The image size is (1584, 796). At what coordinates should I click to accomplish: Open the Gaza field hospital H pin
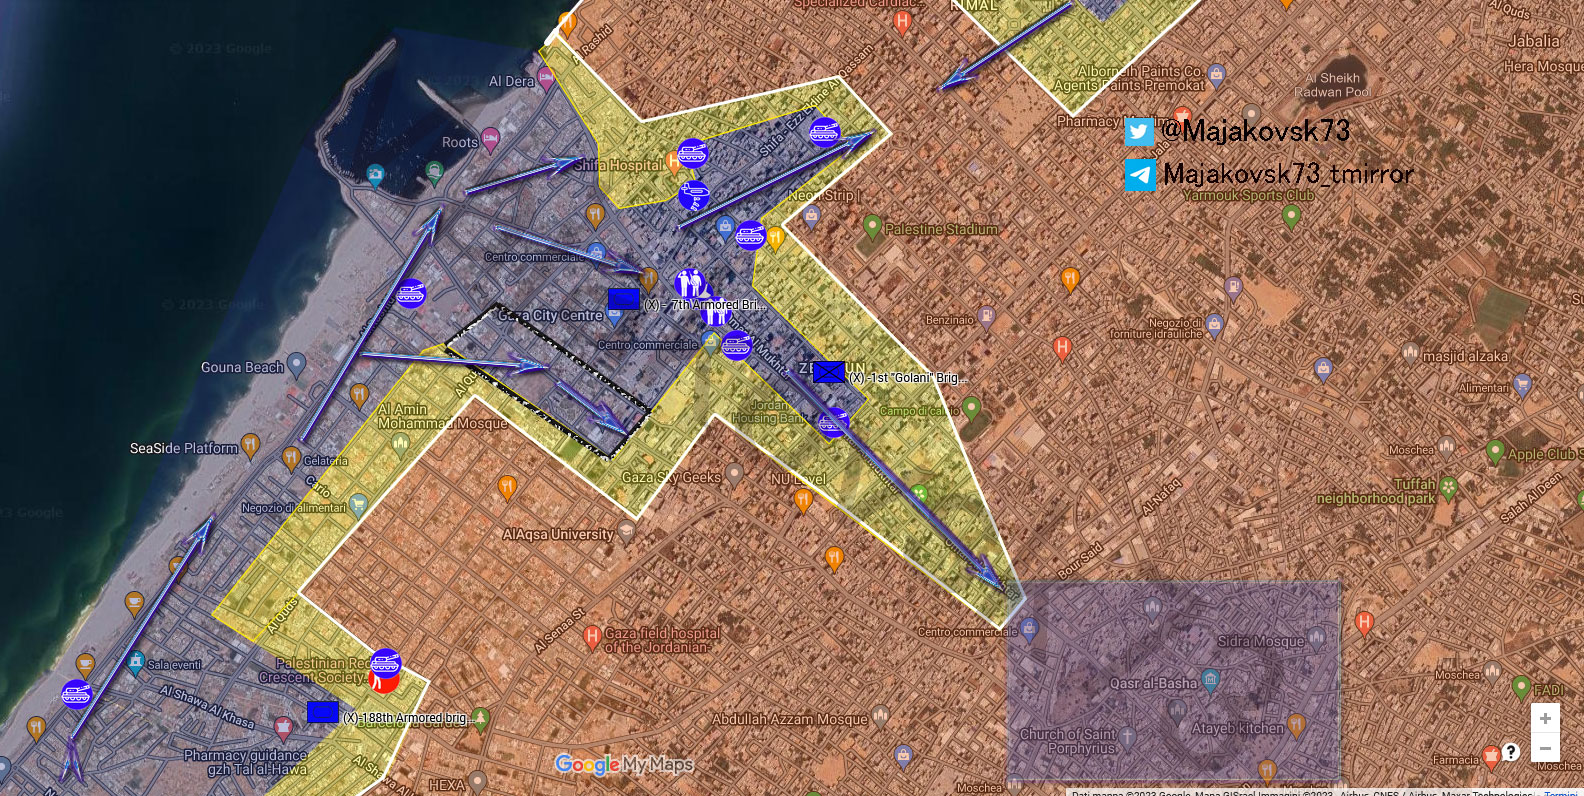592,636
